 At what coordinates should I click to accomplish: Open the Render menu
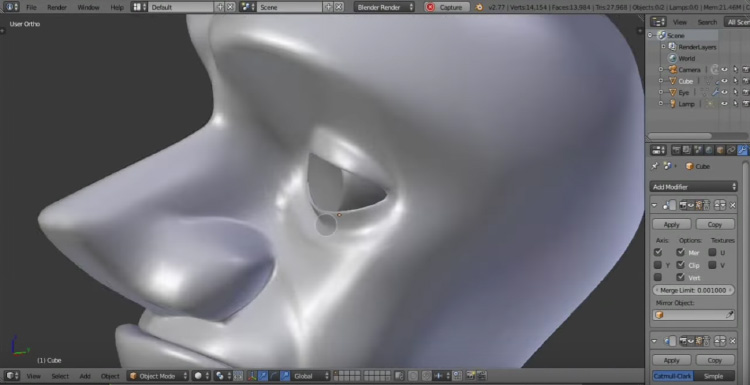pos(57,7)
